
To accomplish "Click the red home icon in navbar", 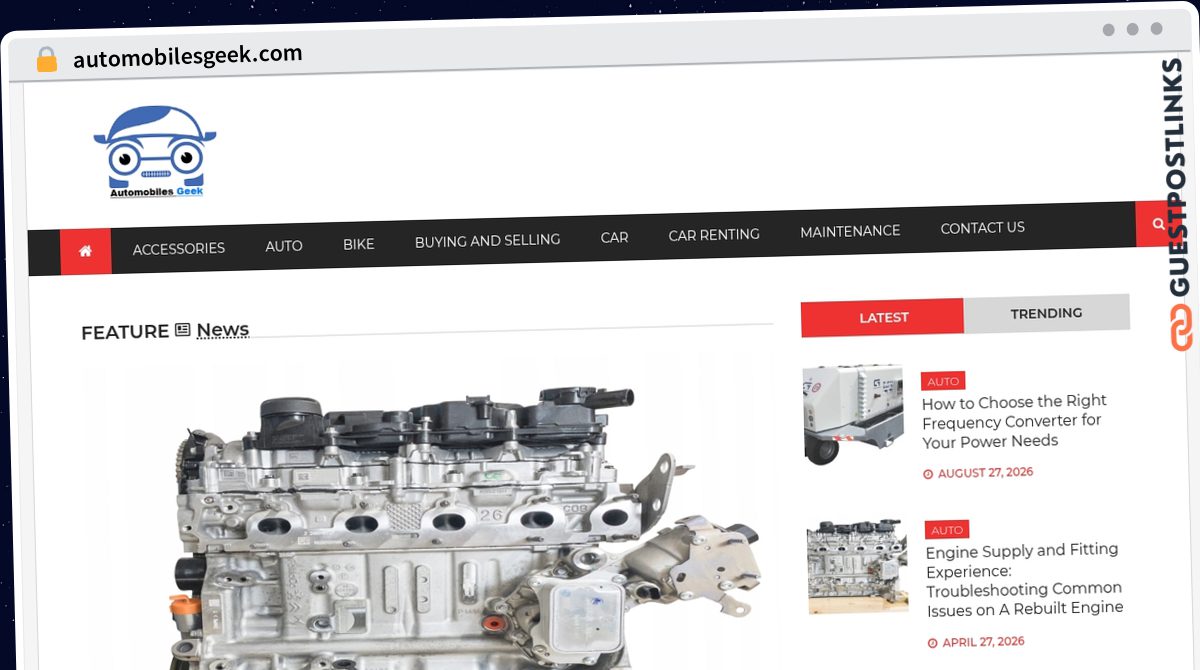I will [86, 251].
